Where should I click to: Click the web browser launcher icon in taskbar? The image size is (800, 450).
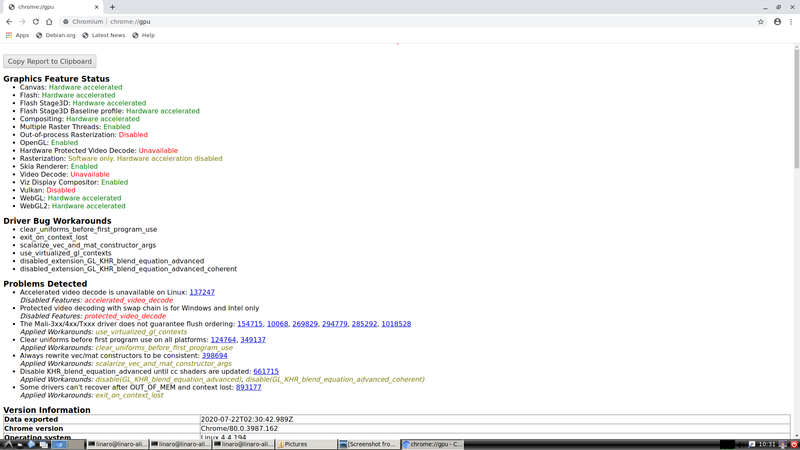[x=31, y=444]
